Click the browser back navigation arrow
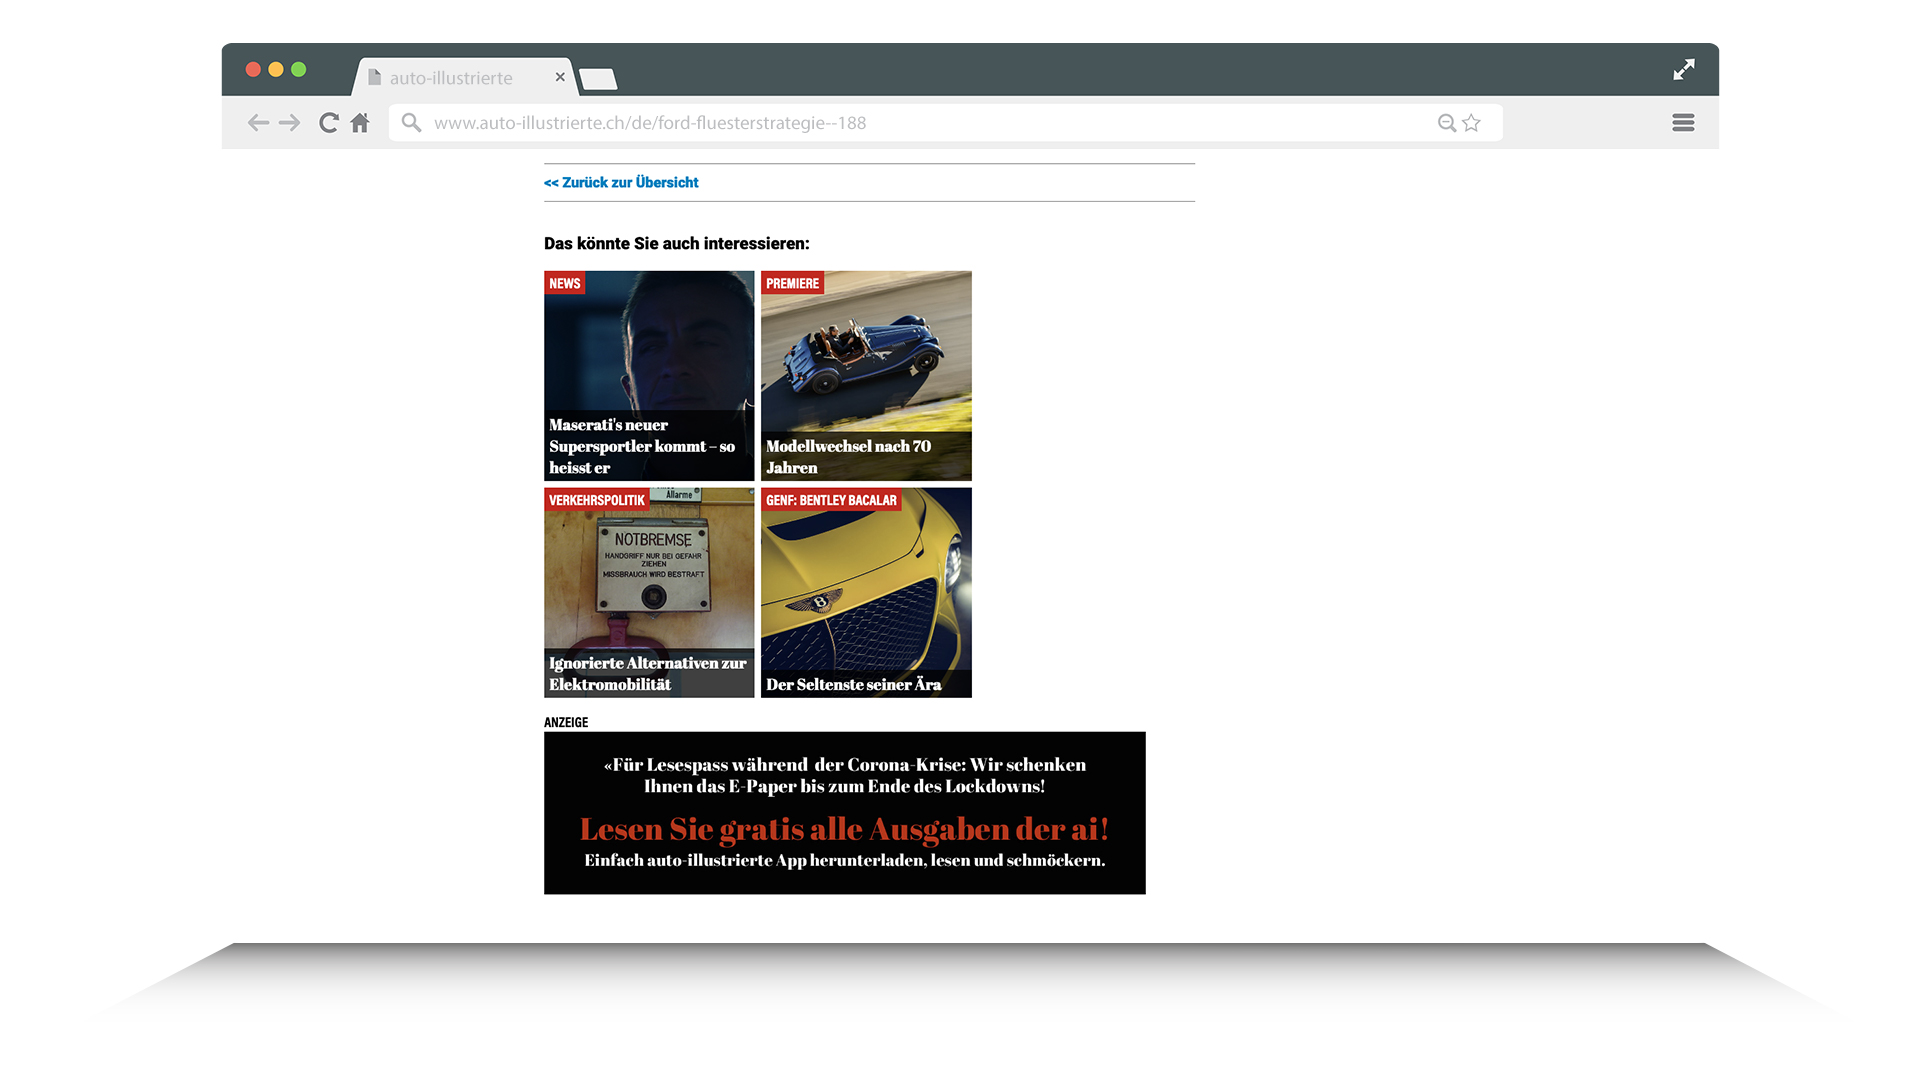 [258, 122]
